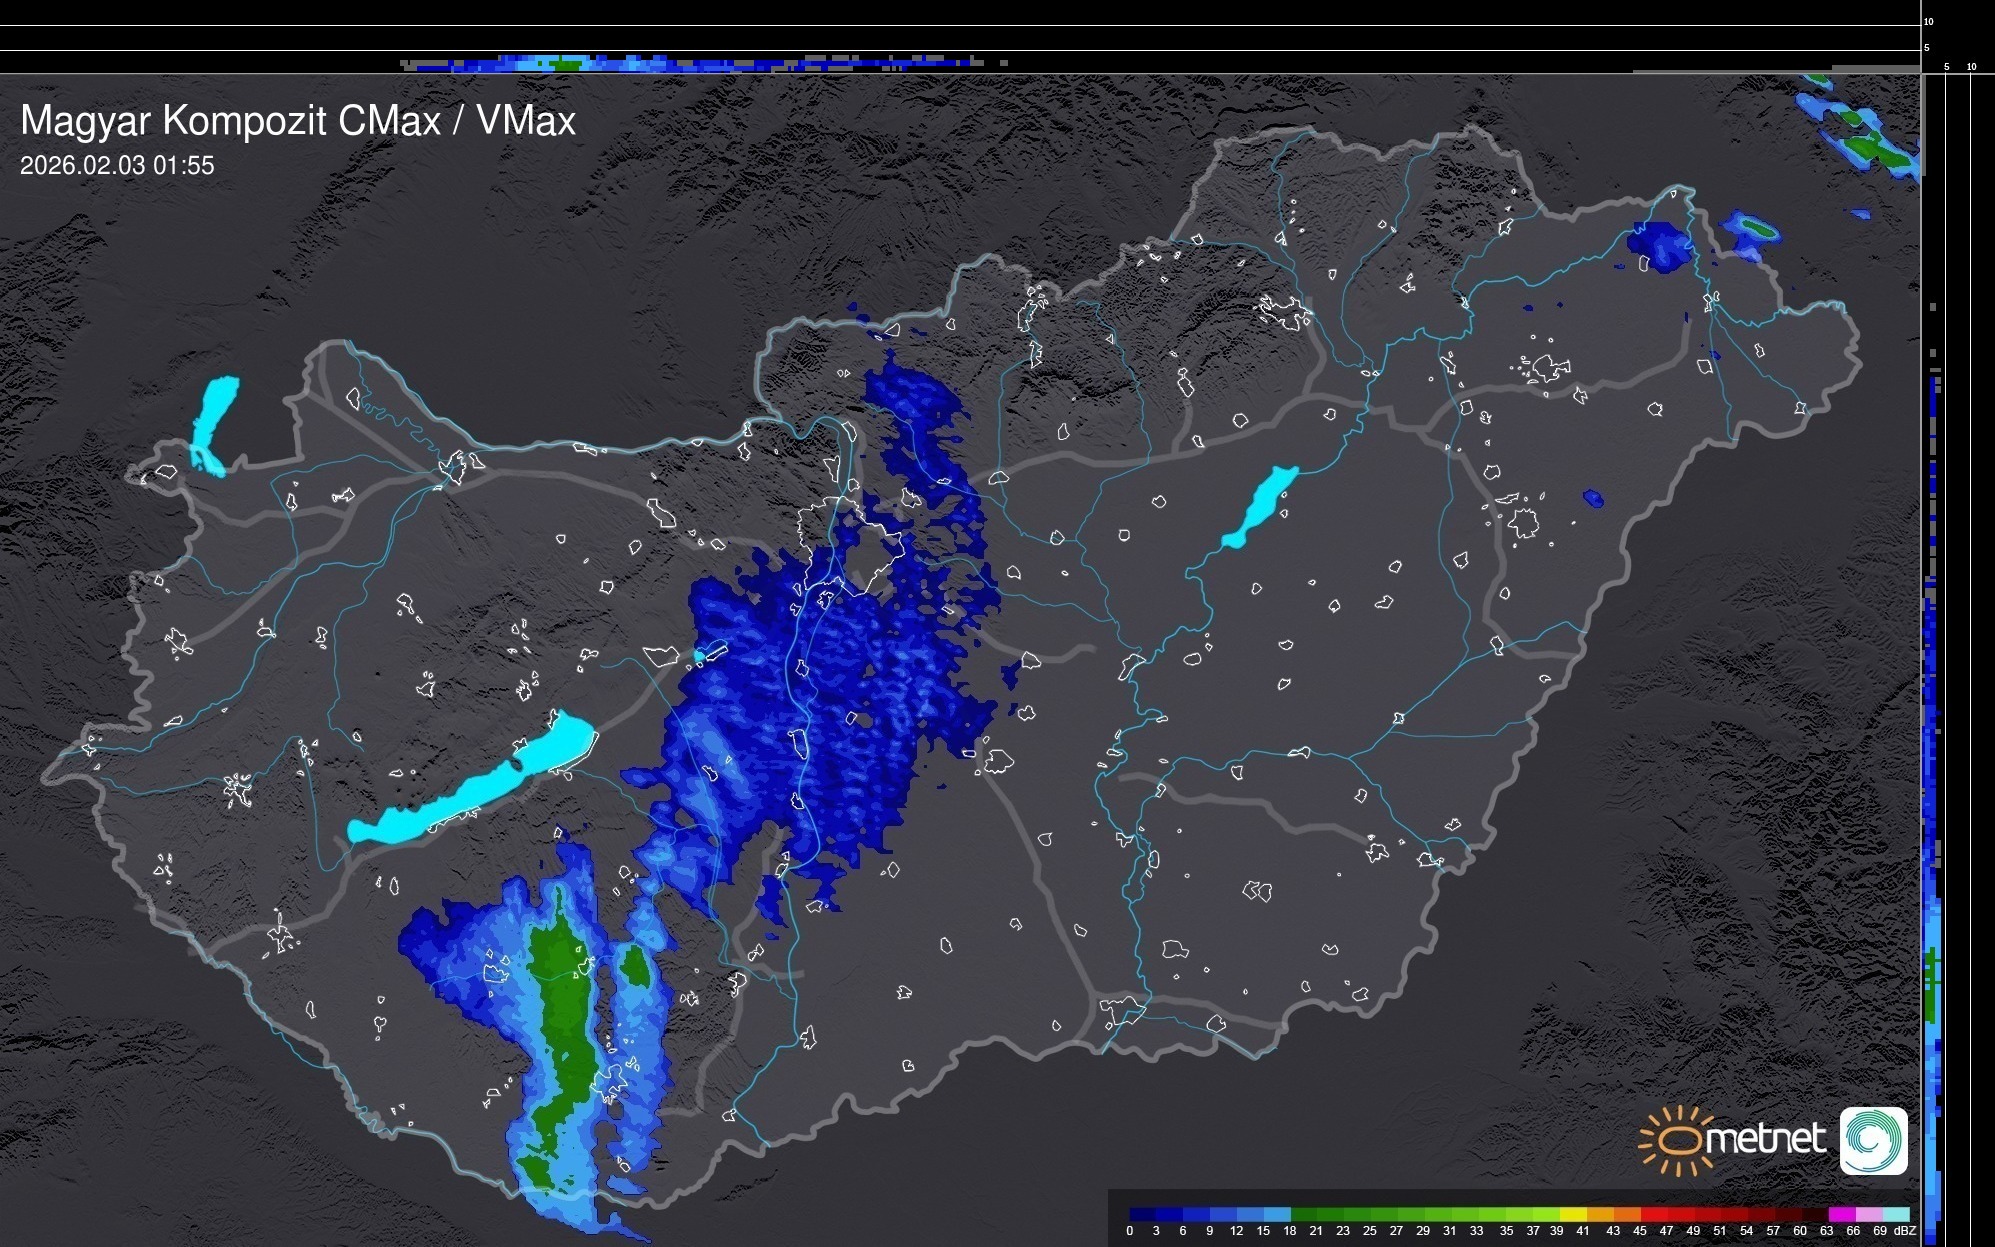
Task: Click the metnet wordmark text
Action: [x=1765, y=1140]
